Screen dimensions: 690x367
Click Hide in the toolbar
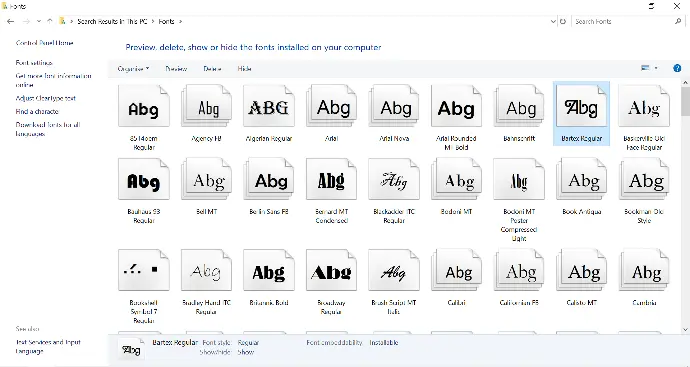click(x=245, y=69)
